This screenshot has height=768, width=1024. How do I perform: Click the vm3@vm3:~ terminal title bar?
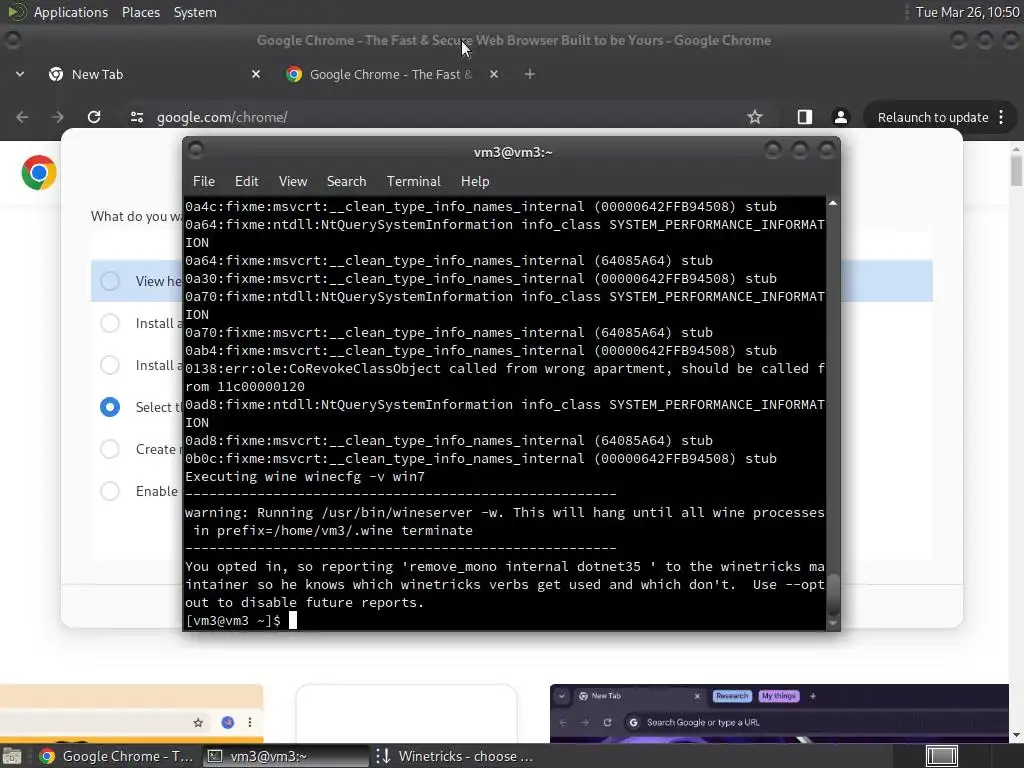click(512, 152)
